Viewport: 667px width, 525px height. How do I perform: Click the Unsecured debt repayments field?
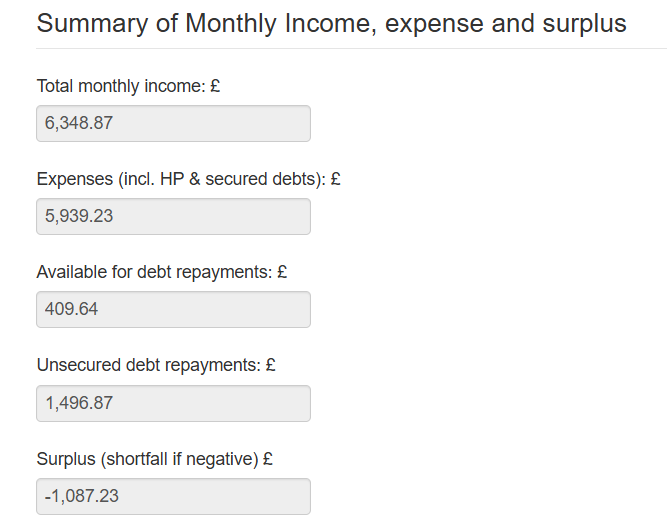coord(173,403)
